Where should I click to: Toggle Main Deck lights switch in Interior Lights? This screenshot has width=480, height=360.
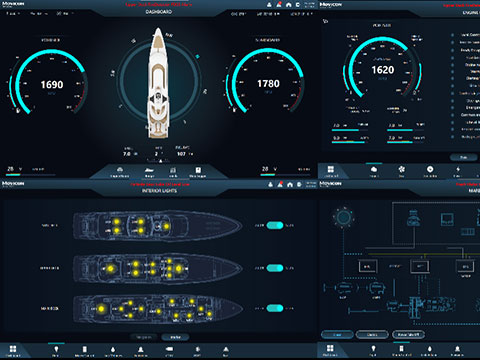[275, 308]
